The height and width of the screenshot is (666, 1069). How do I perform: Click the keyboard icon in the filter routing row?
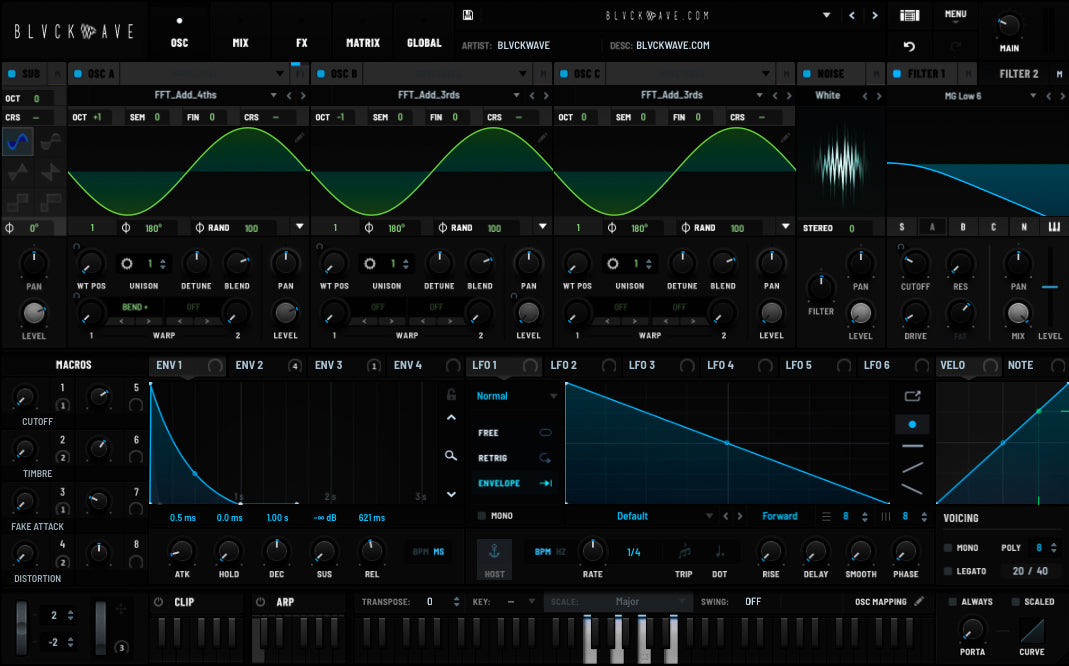[1053, 227]
